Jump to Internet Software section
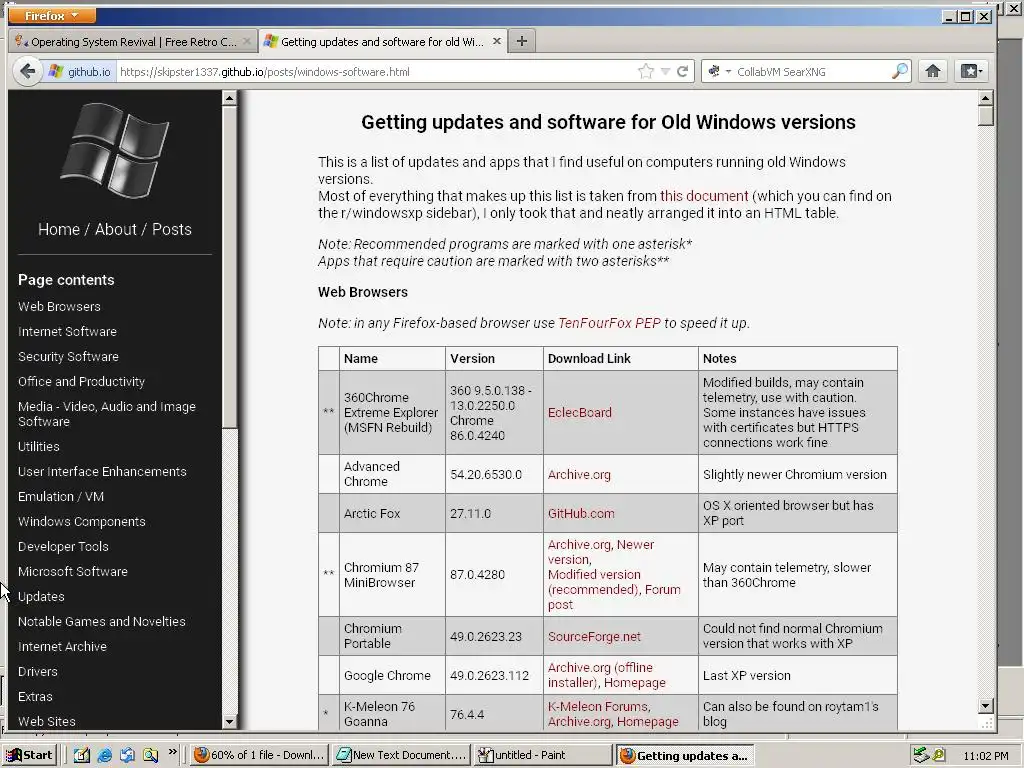This screenshot has height=768, width=1024. point(67,331)
